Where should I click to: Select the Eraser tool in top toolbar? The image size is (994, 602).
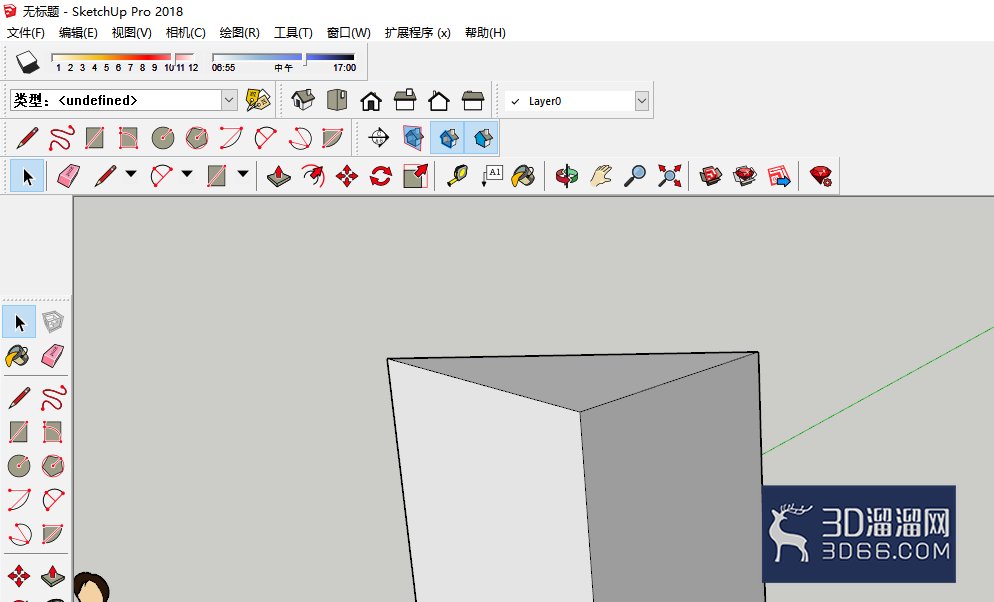tap(68, 176)
